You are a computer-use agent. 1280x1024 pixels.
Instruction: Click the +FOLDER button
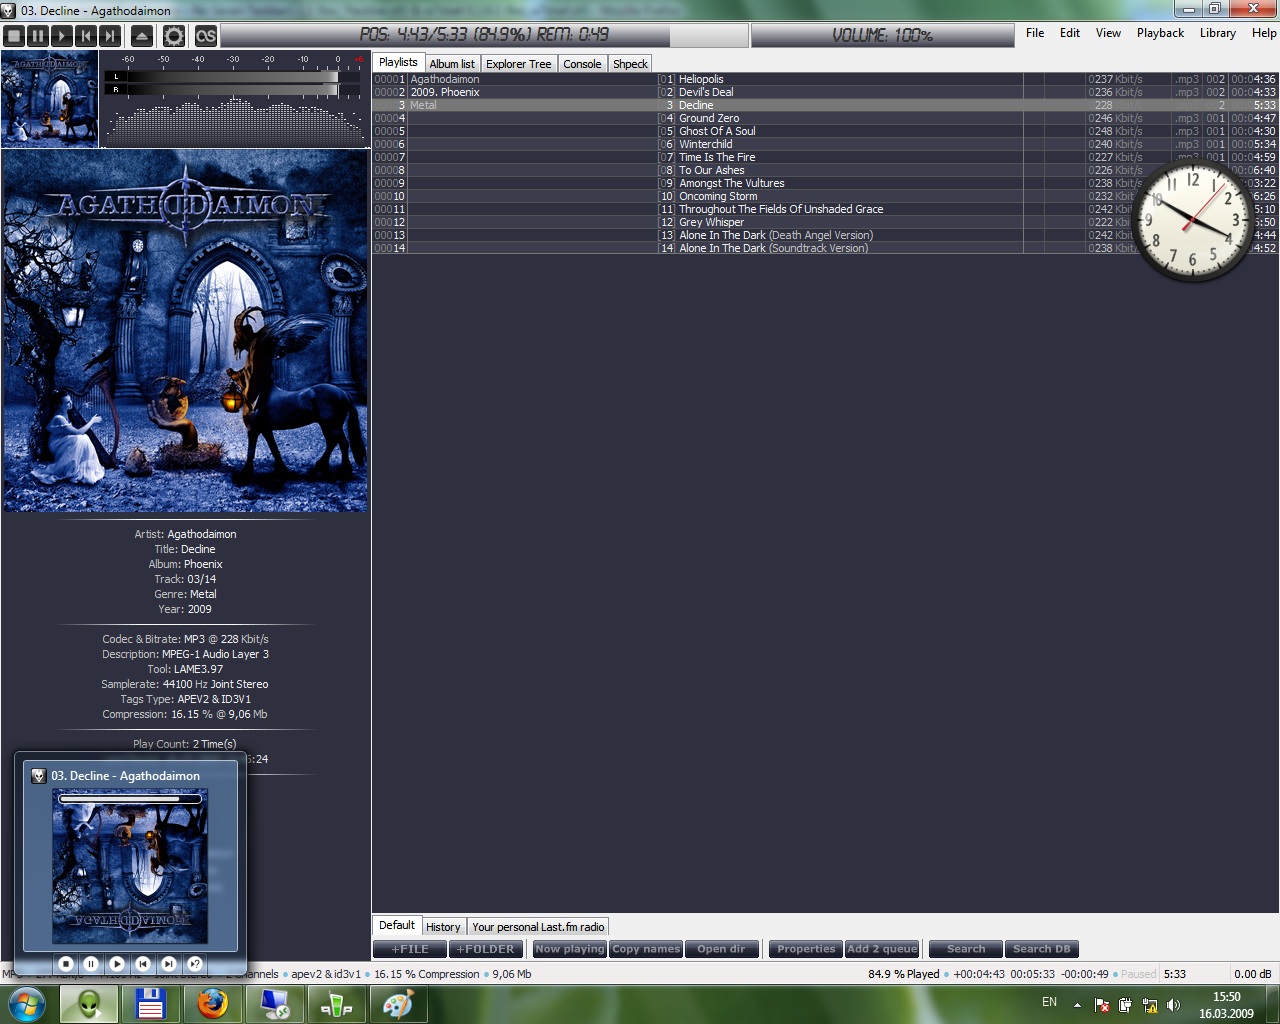click(486, 949)
